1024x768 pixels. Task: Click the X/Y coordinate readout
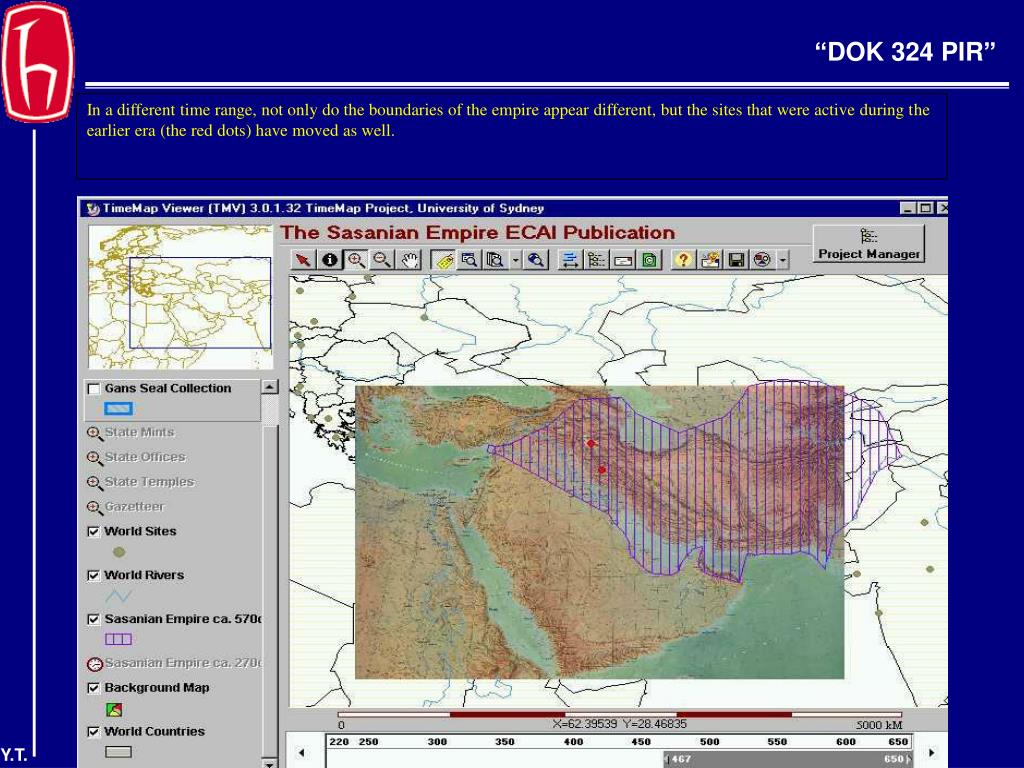point(619,724)
